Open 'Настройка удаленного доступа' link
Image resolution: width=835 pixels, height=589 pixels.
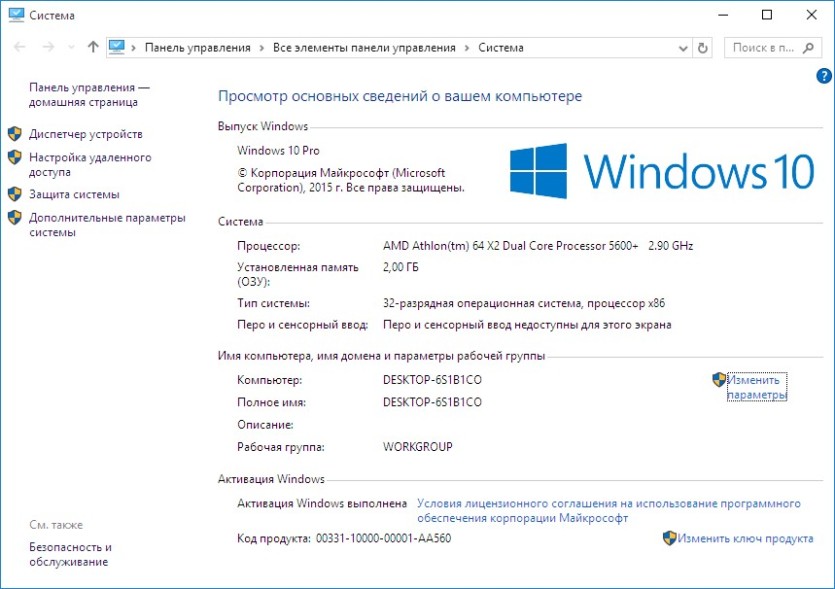click(x=90, y=165)
